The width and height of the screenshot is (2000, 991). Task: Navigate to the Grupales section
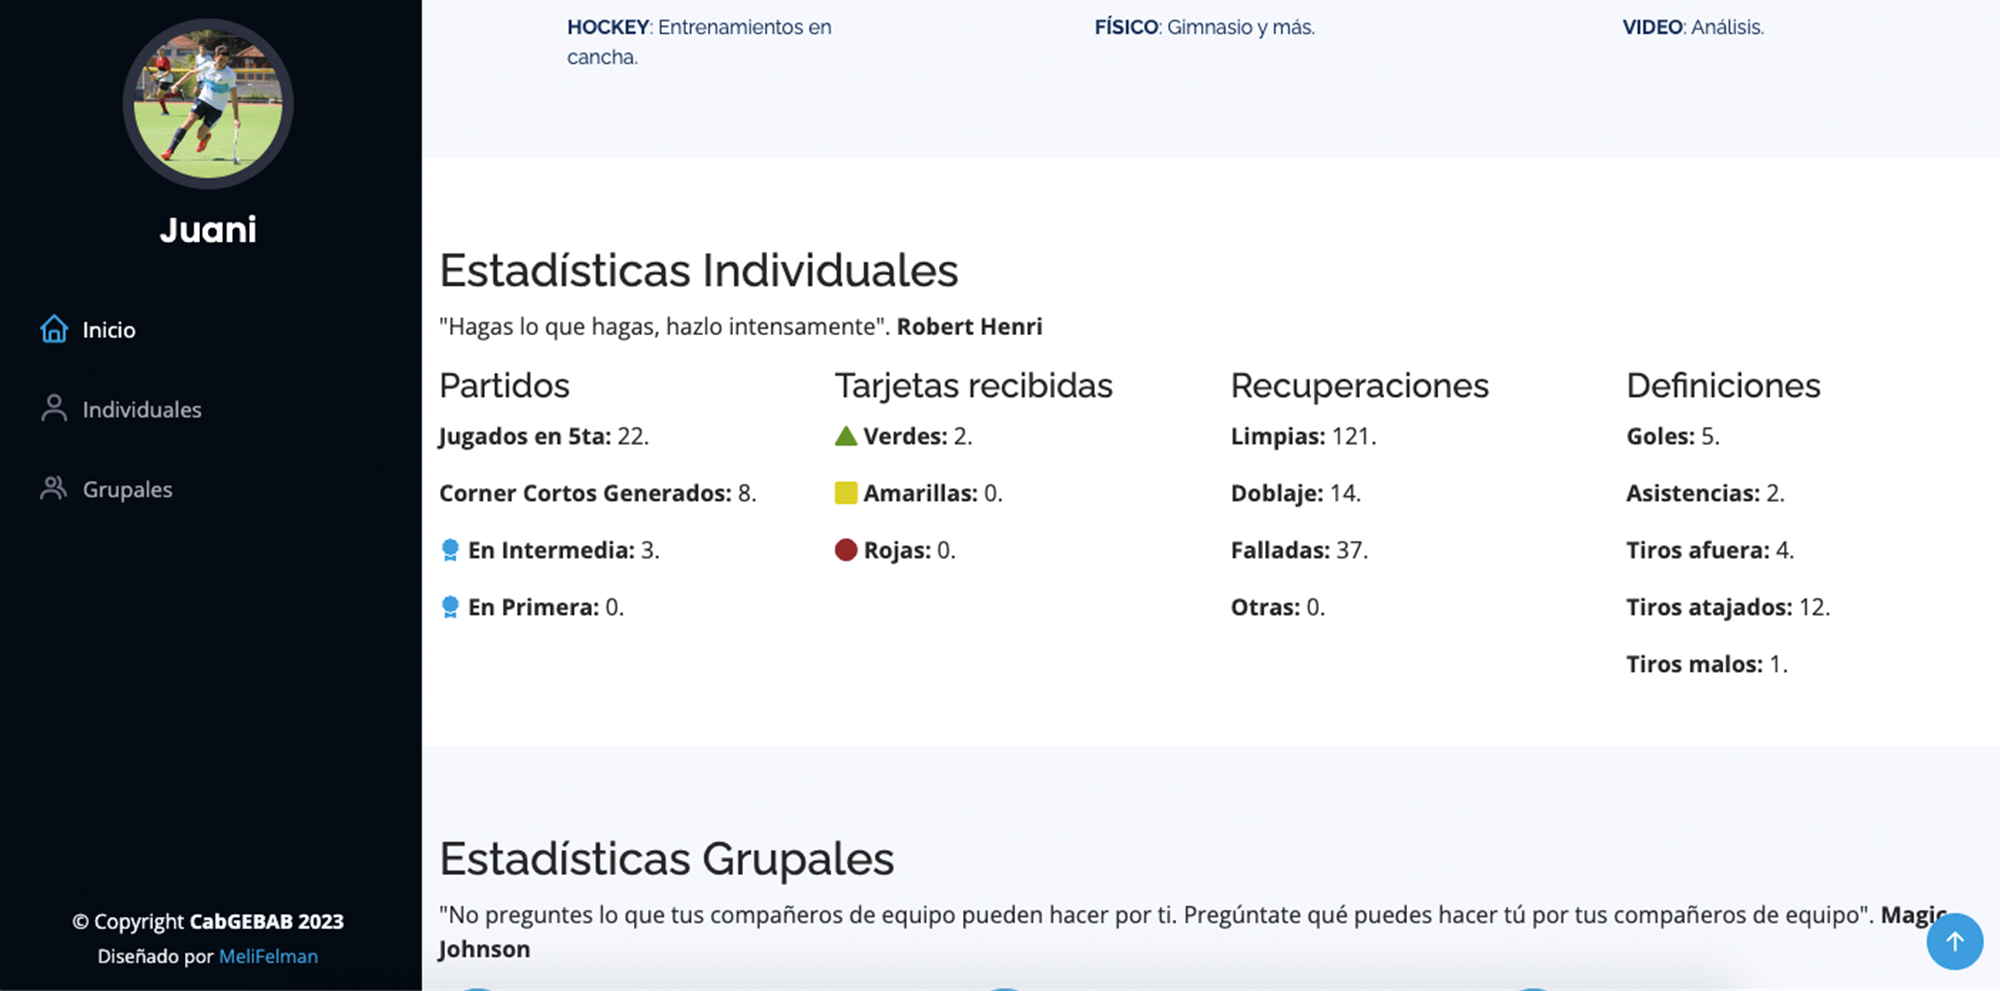[127, 489]
